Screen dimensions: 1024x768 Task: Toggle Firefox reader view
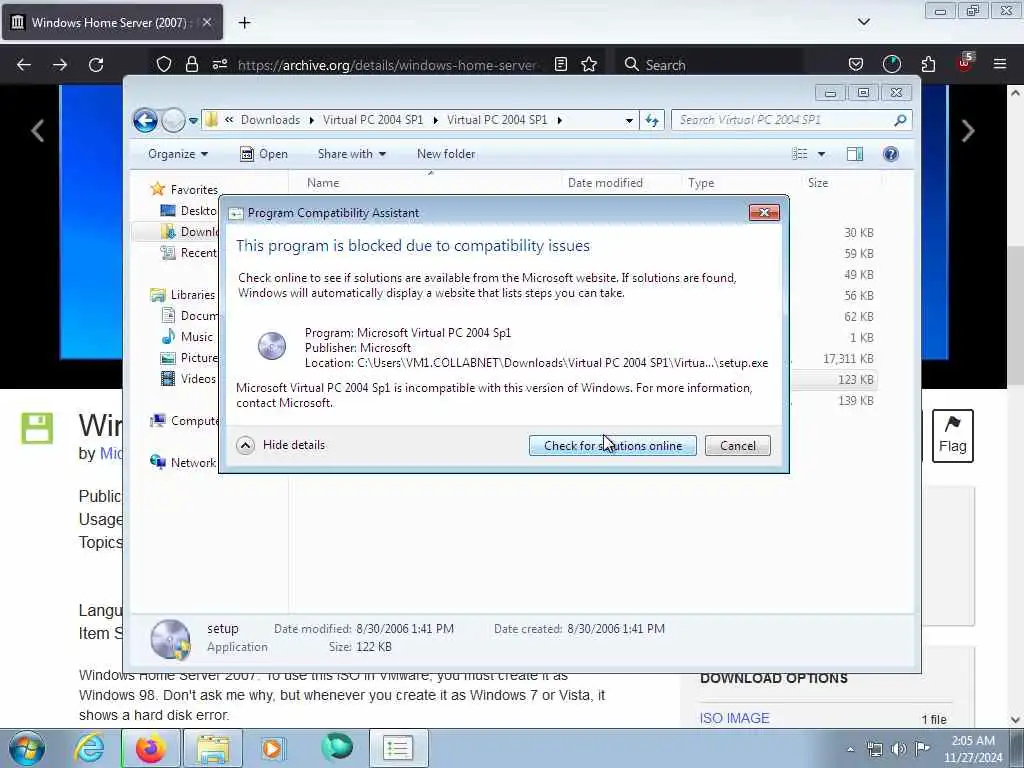tap(560, 64)
